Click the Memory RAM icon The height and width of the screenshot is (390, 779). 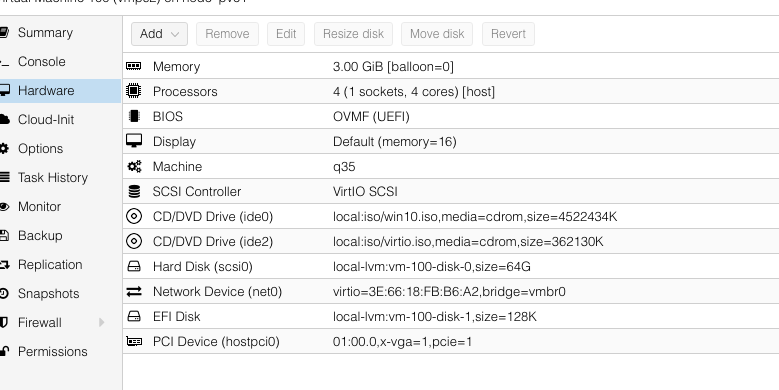tap(134, 66)
